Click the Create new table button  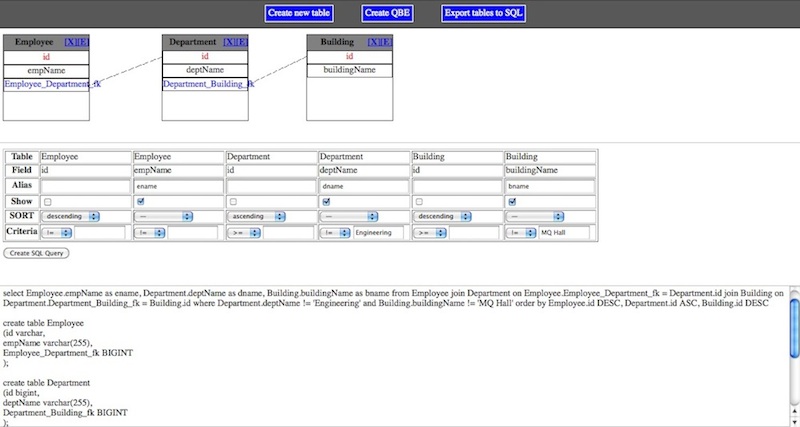coord(299,13)
